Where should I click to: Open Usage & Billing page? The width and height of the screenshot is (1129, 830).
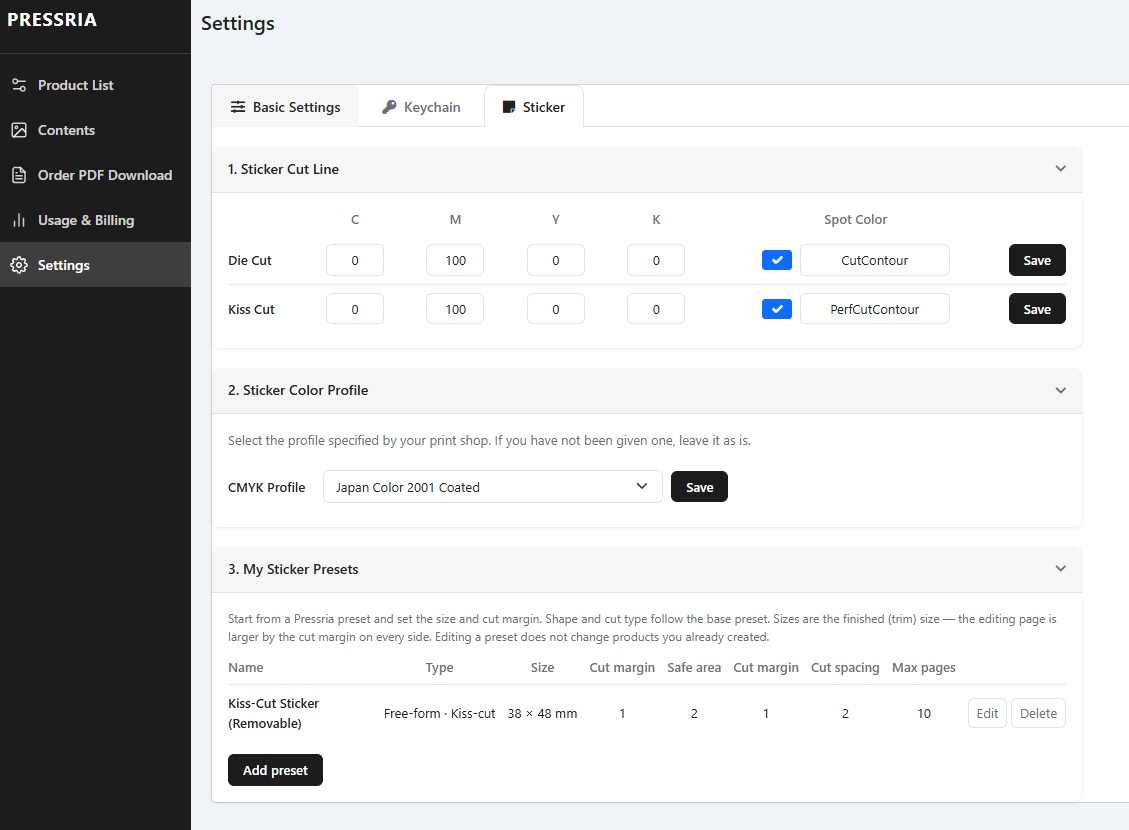coord(95,220)
